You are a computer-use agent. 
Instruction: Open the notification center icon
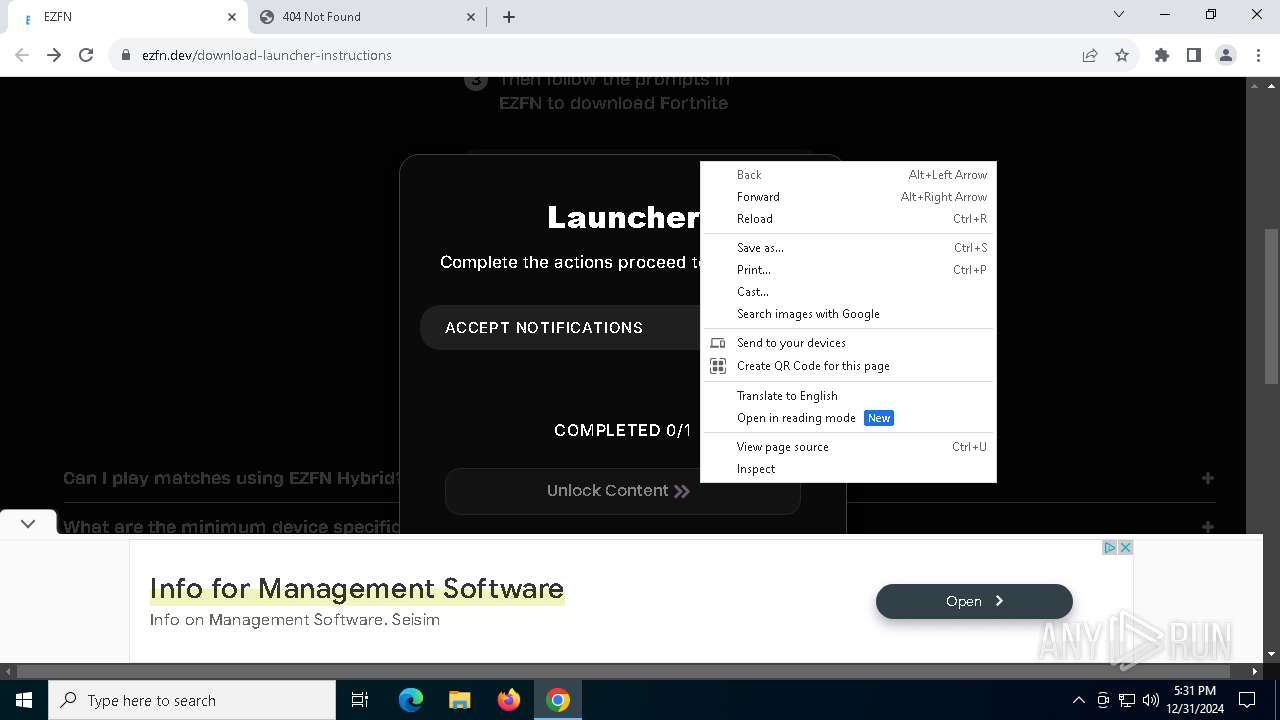1247,700
